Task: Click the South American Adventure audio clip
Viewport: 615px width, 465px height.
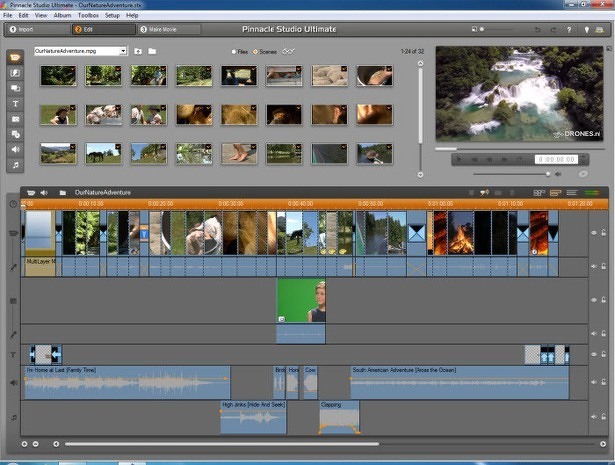Action: (x=458, y=383)
